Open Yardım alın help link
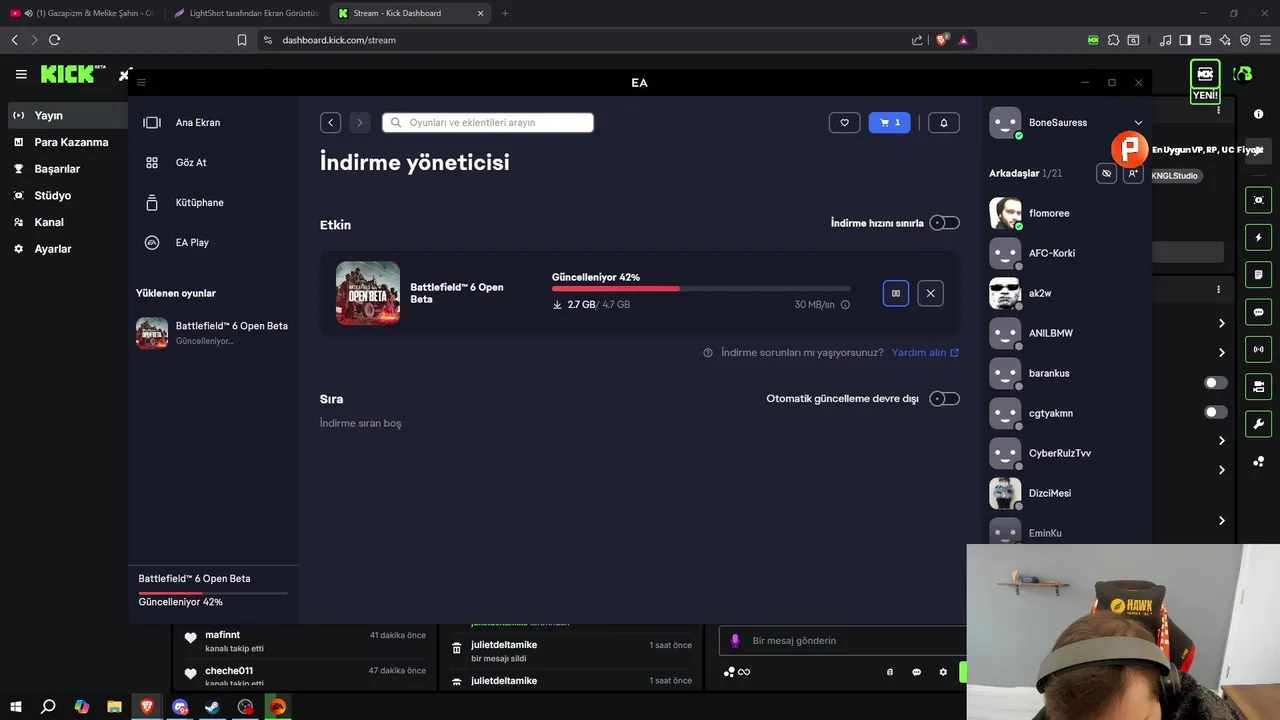 (925, 352)
